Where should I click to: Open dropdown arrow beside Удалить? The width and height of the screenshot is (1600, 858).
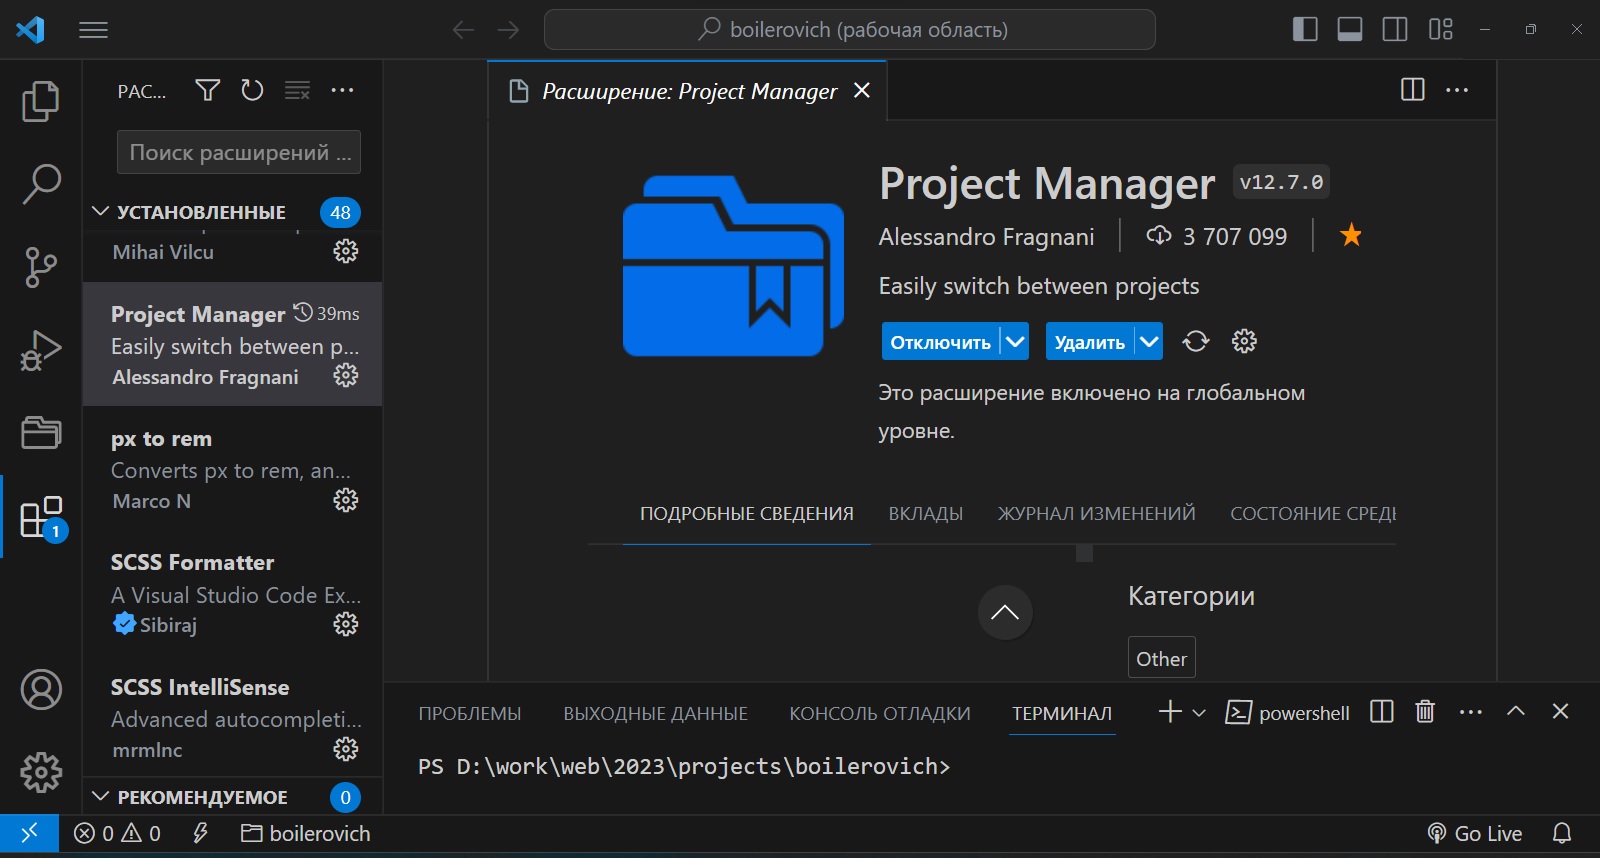pyautogui.click(x=1149, y=342)
